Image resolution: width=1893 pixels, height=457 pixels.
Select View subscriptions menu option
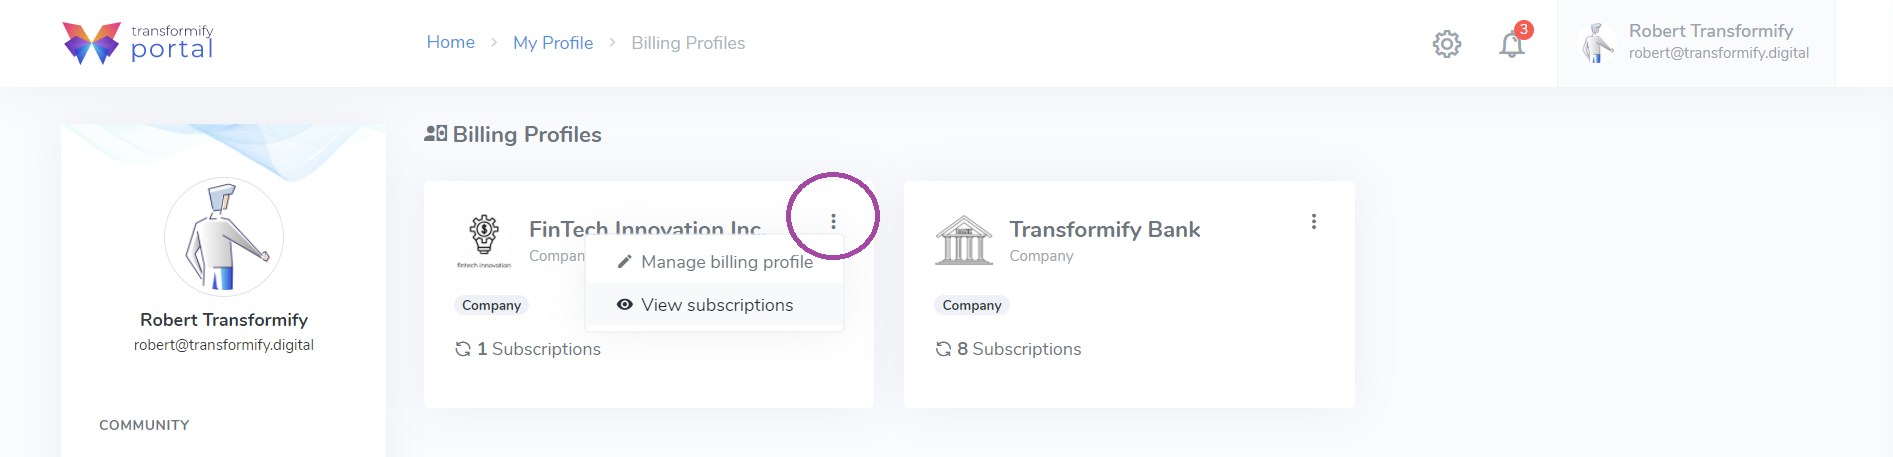(x=715, y=305)
